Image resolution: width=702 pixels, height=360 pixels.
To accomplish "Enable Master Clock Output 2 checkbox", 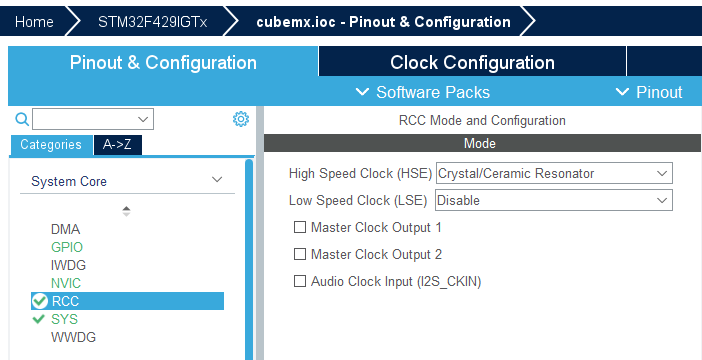I will [300, 254].
